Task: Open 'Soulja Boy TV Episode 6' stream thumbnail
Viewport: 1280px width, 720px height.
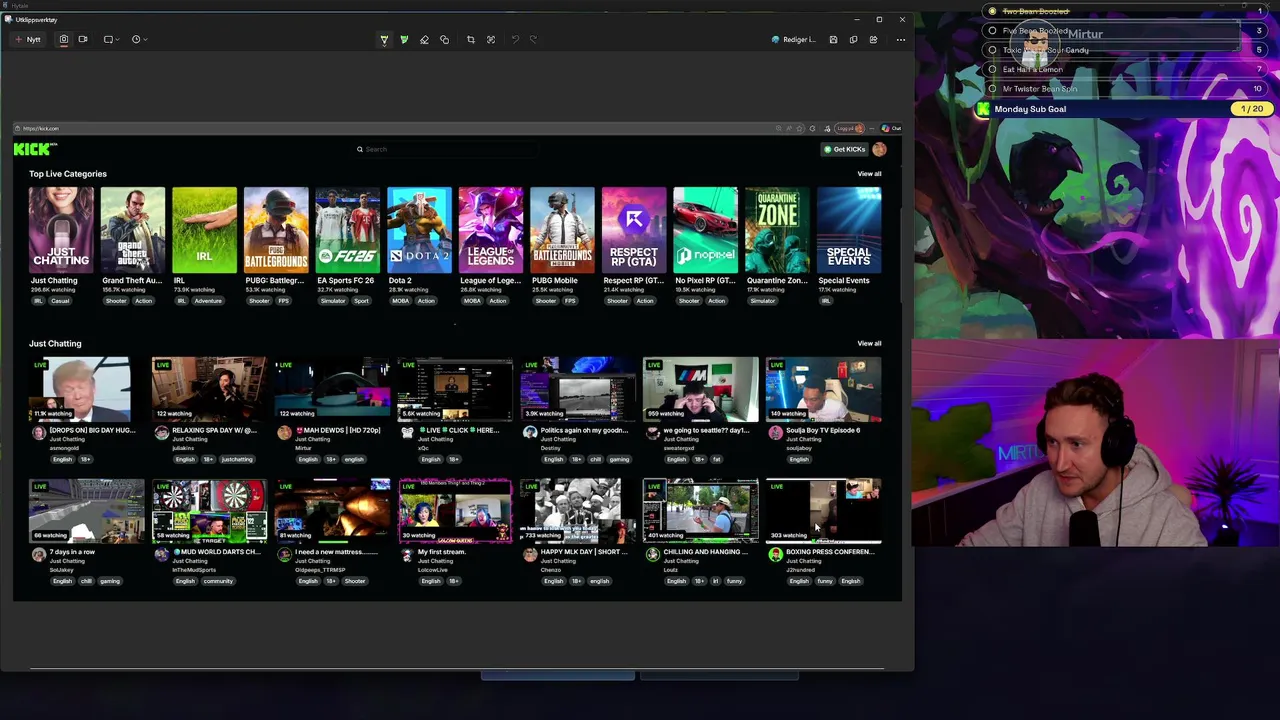Action: pyautogui.click(x=823, y=389)
